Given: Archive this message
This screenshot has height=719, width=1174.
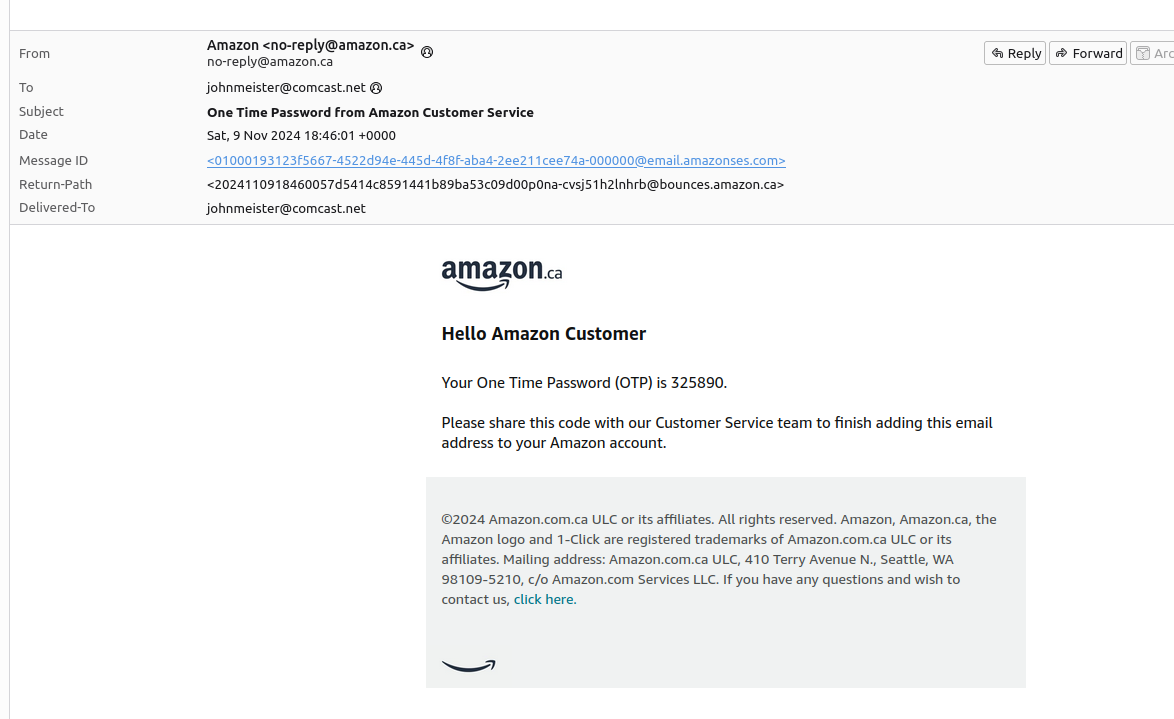Looking at the screenshot, I should pyautogui.click(x=1153, y=53).
